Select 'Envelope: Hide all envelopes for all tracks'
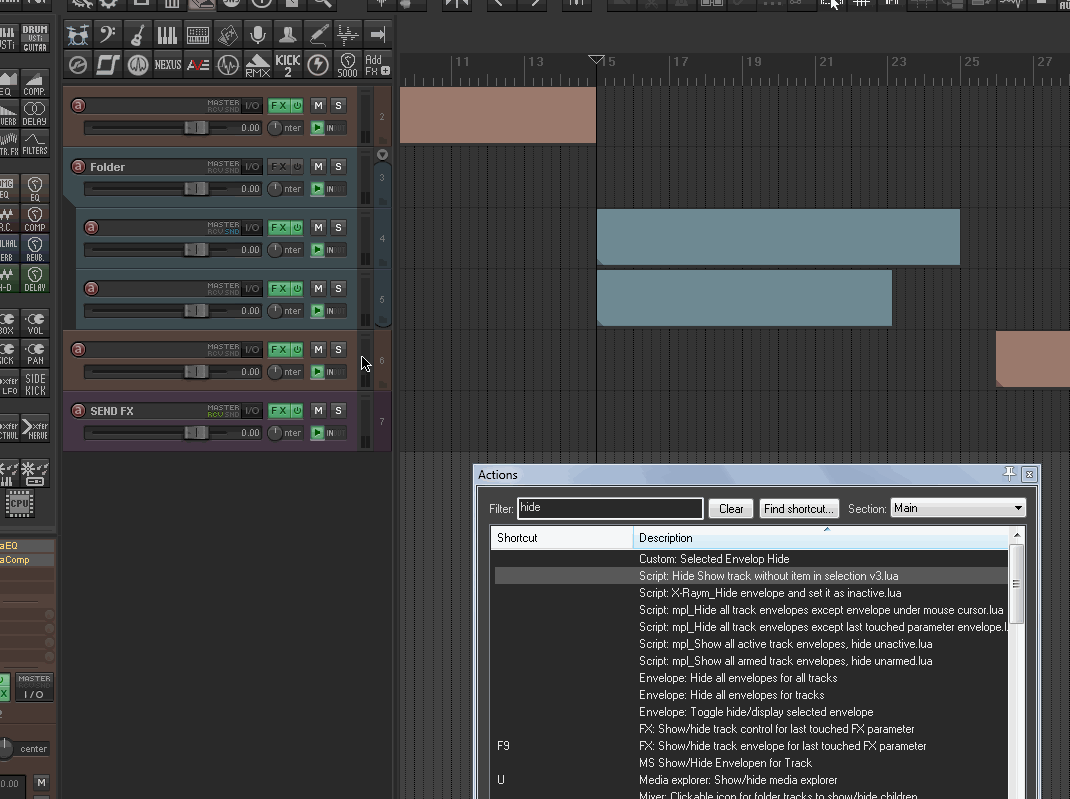Viewport: 1070px width, 799px height. [x=738, y=678]
